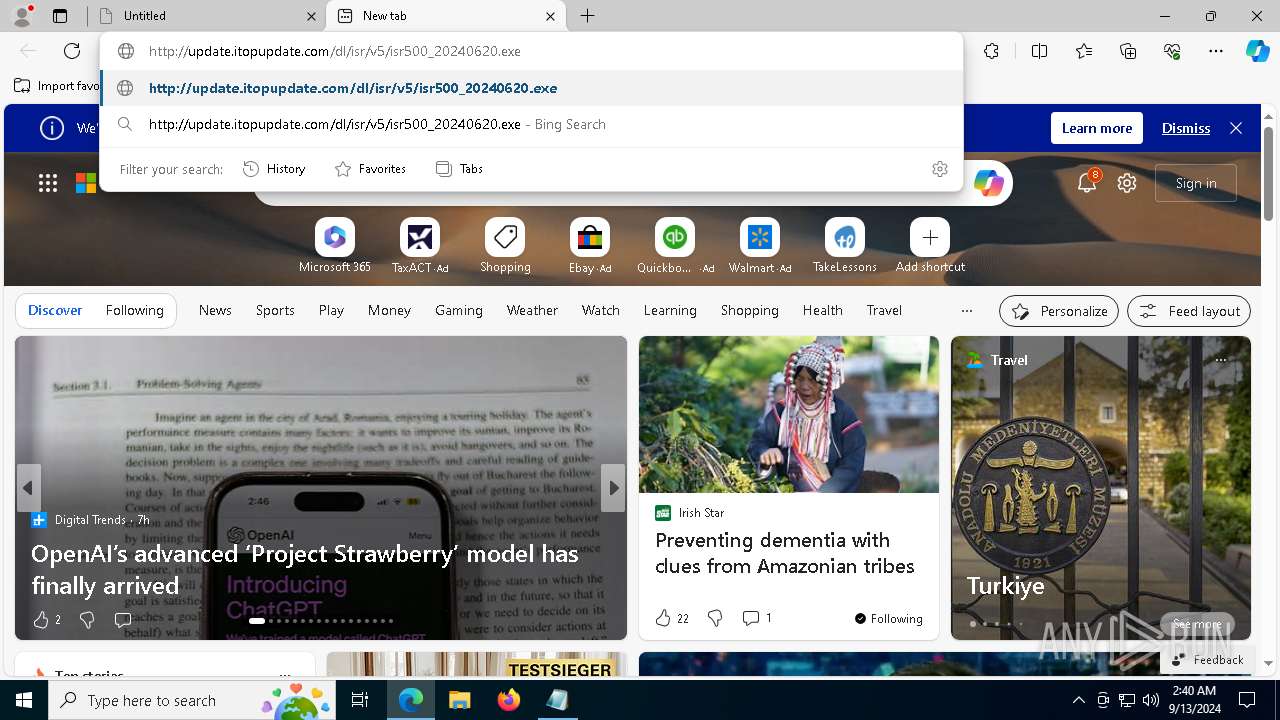Click the Windows Start button
The width and height of the screenshot is (1280, 720).
click(x=24, y=700)
